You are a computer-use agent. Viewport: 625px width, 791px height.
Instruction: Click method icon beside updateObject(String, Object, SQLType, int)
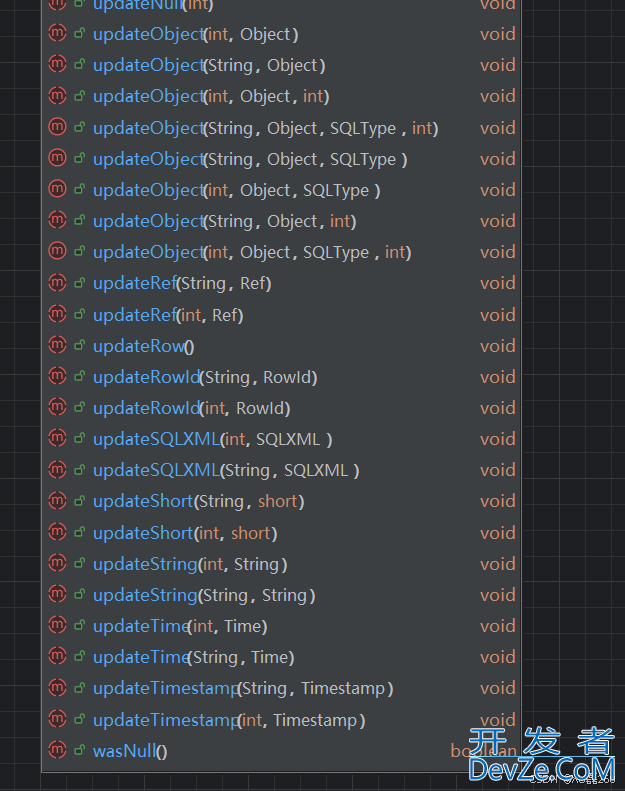pos(58,127)
